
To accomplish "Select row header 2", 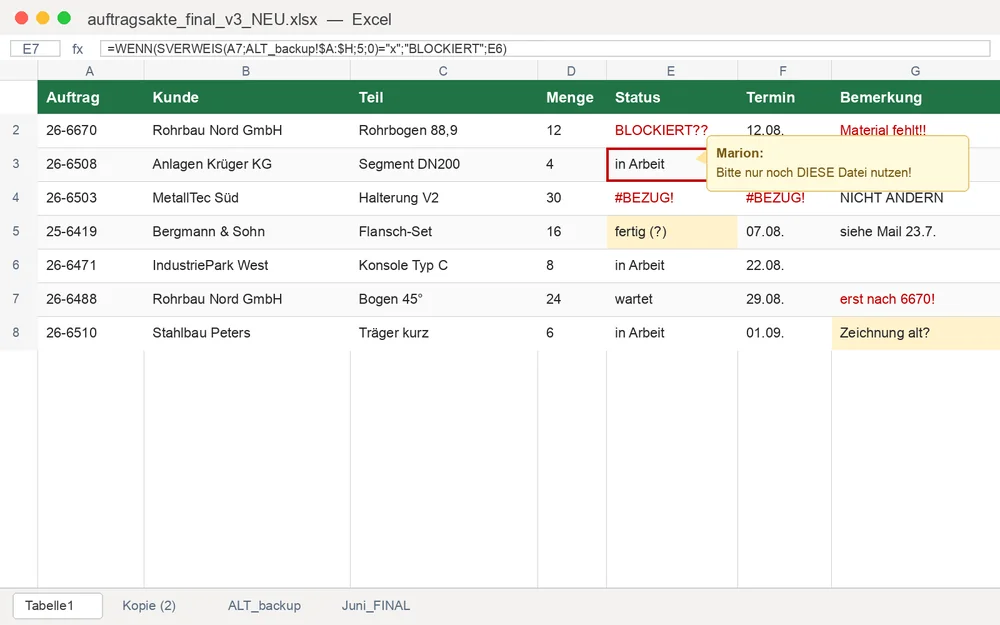I will 18,130.
